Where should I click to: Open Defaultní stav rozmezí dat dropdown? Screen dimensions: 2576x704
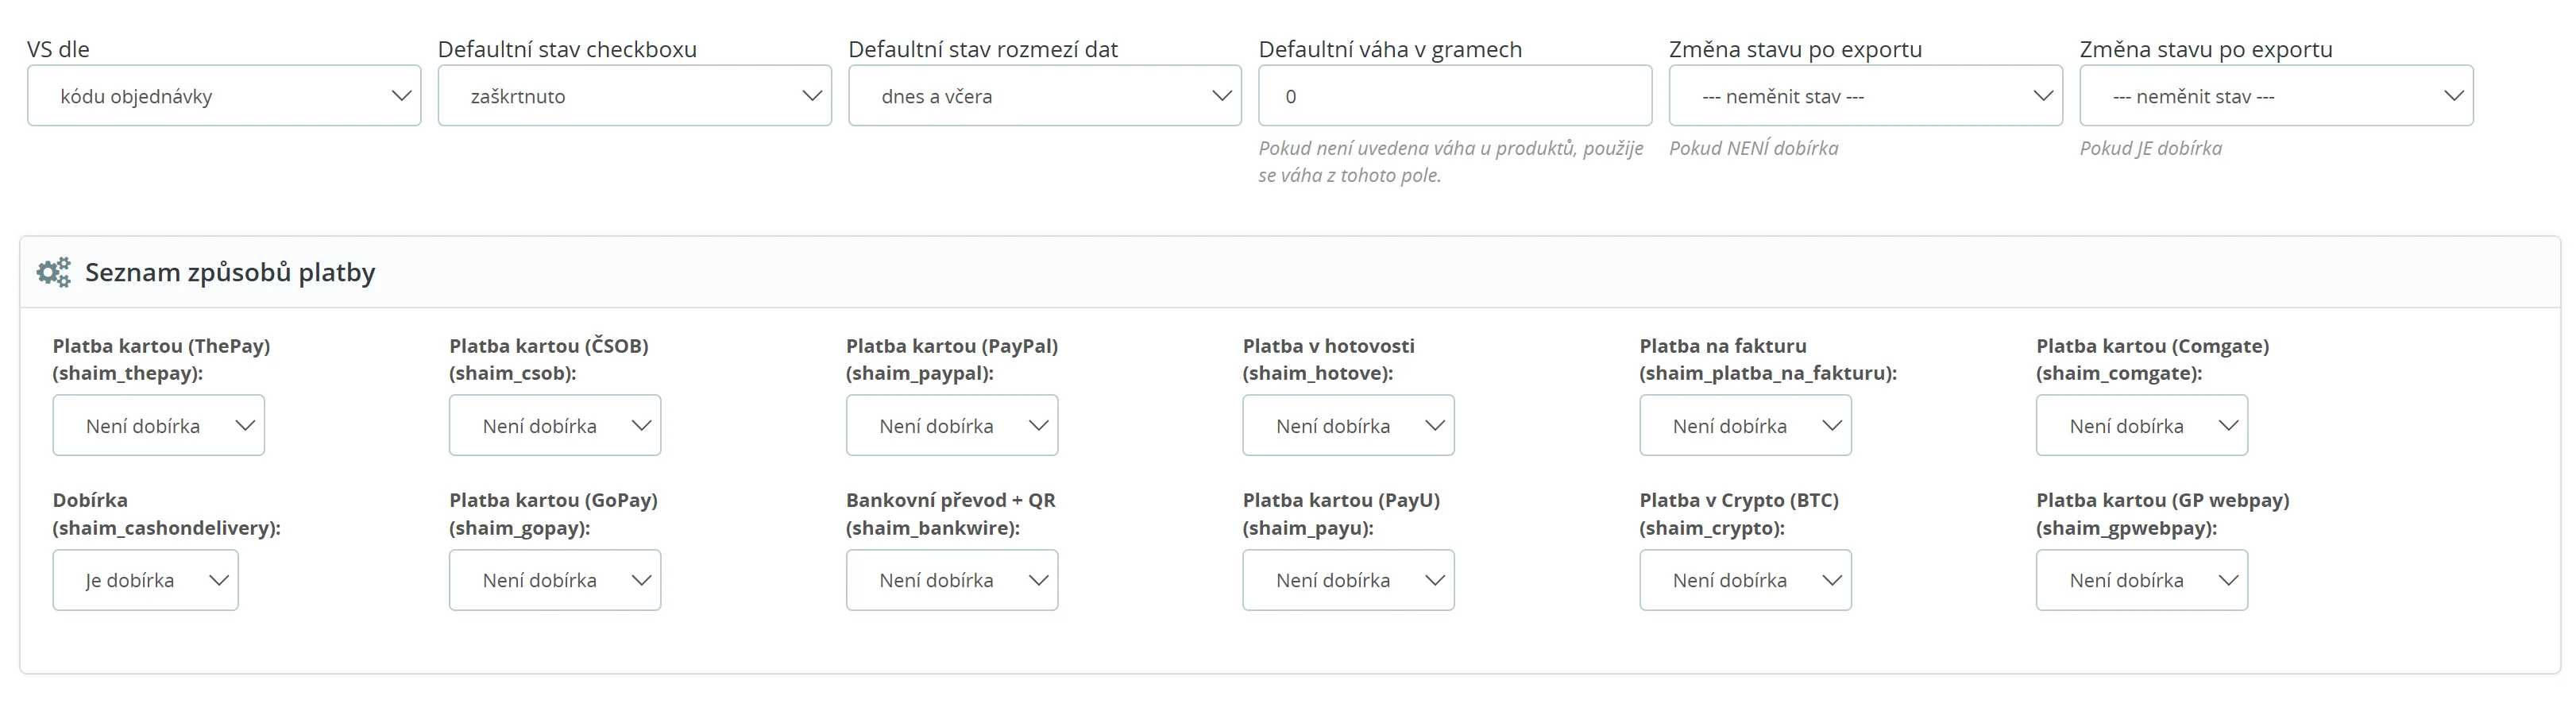(1044, 96)
